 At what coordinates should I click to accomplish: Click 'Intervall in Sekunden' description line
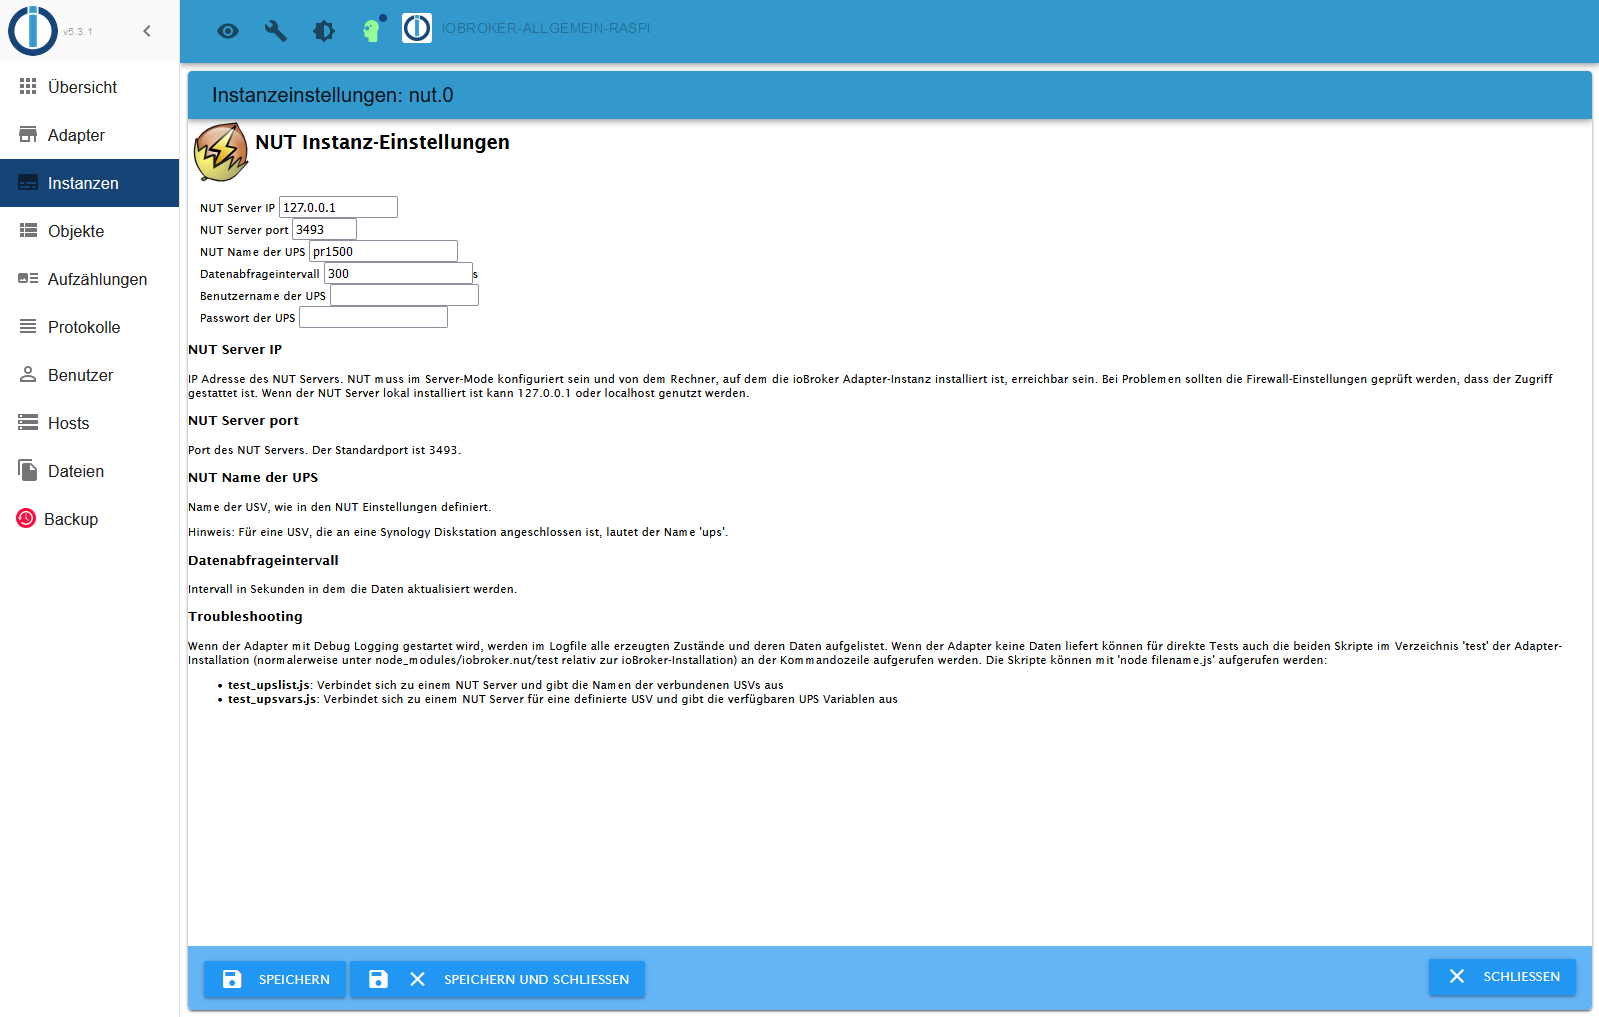click(352, 589)
